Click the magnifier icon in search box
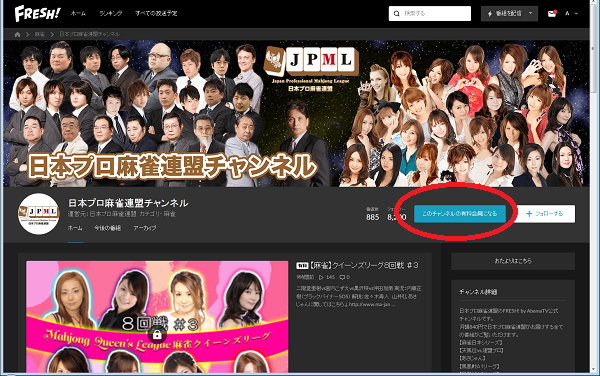This screenshot has height=376, width=600. click(x=397, y=13)
